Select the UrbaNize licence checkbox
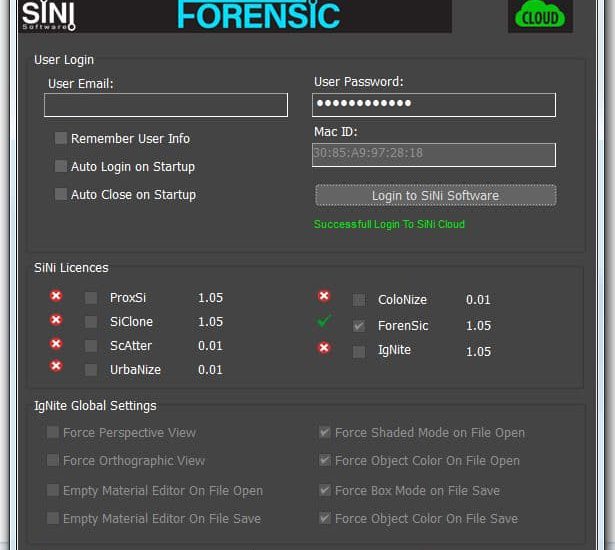The width and height of the screenshot is (615, 550). pos(91,370)
